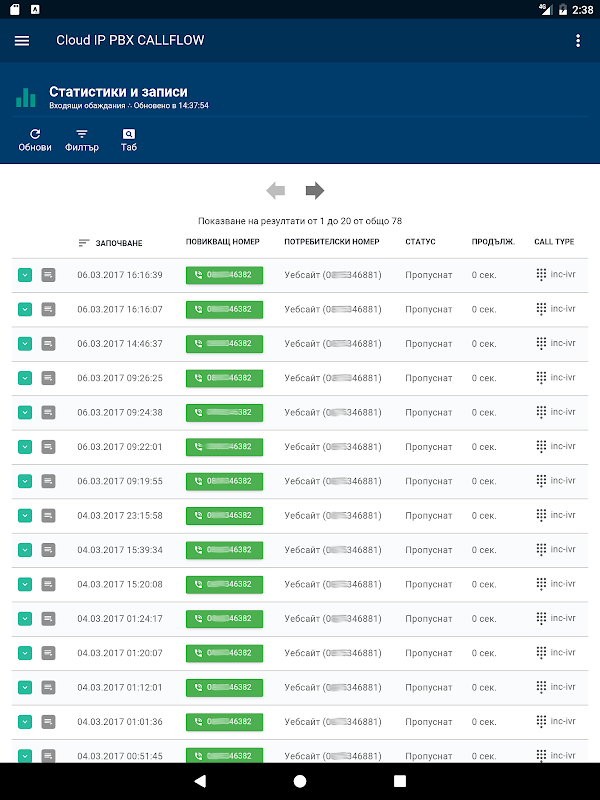Go to previous results page arrow
This screenshot has height=800, width=600.
coord(276,190)
